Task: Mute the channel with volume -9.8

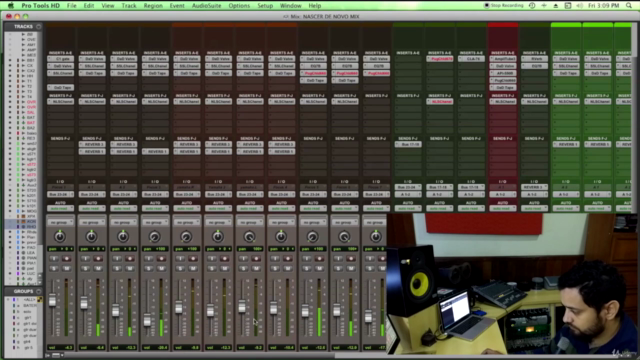Action: coord(193,268)
